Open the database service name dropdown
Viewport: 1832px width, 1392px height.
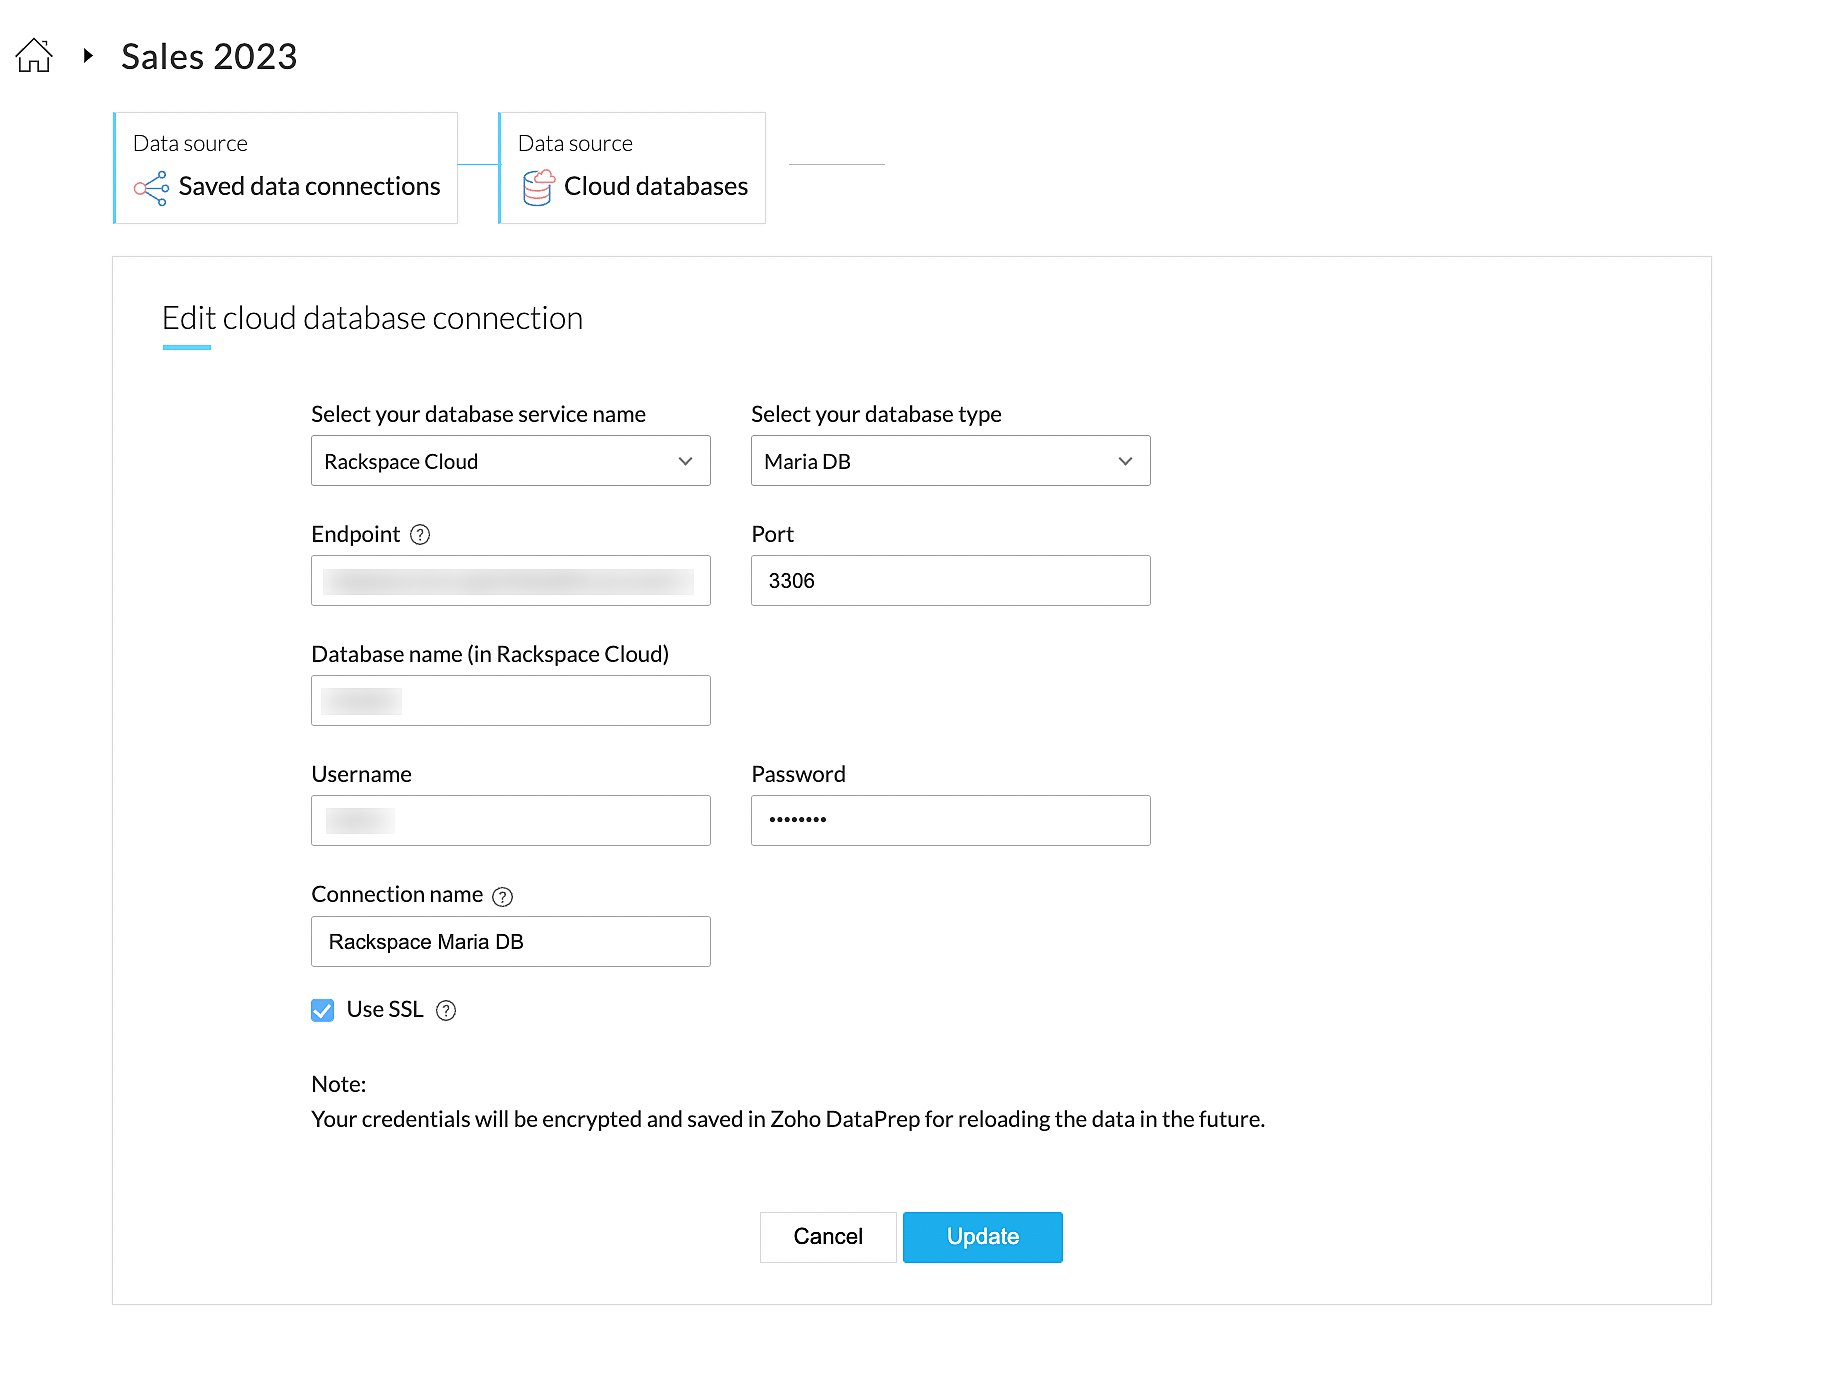click(x=510, y=461)
